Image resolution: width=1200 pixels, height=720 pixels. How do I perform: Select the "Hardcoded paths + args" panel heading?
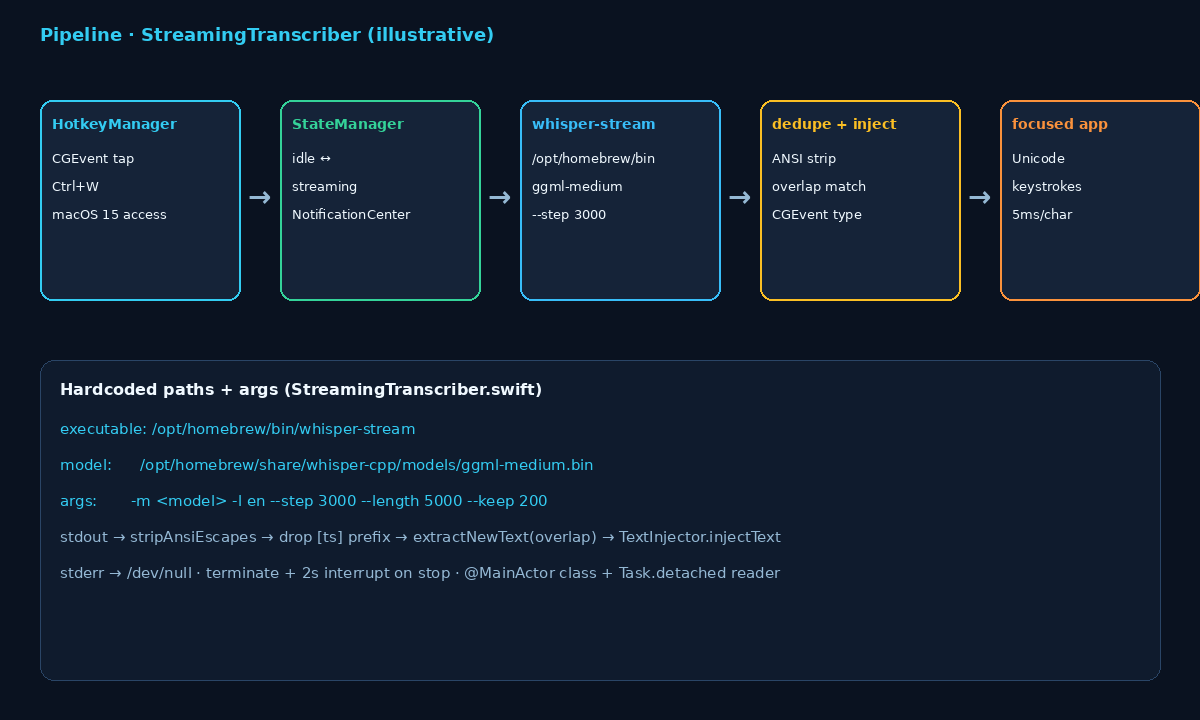(301, 390)
